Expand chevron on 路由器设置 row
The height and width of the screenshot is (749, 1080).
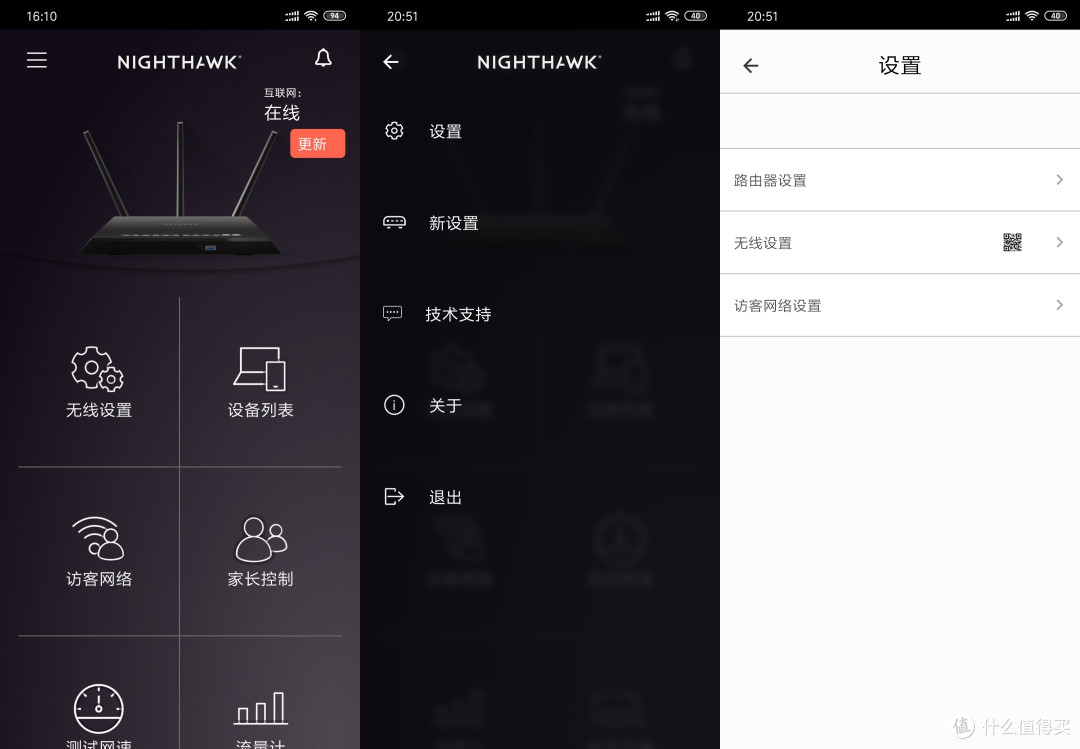(x=1059, y=179)
